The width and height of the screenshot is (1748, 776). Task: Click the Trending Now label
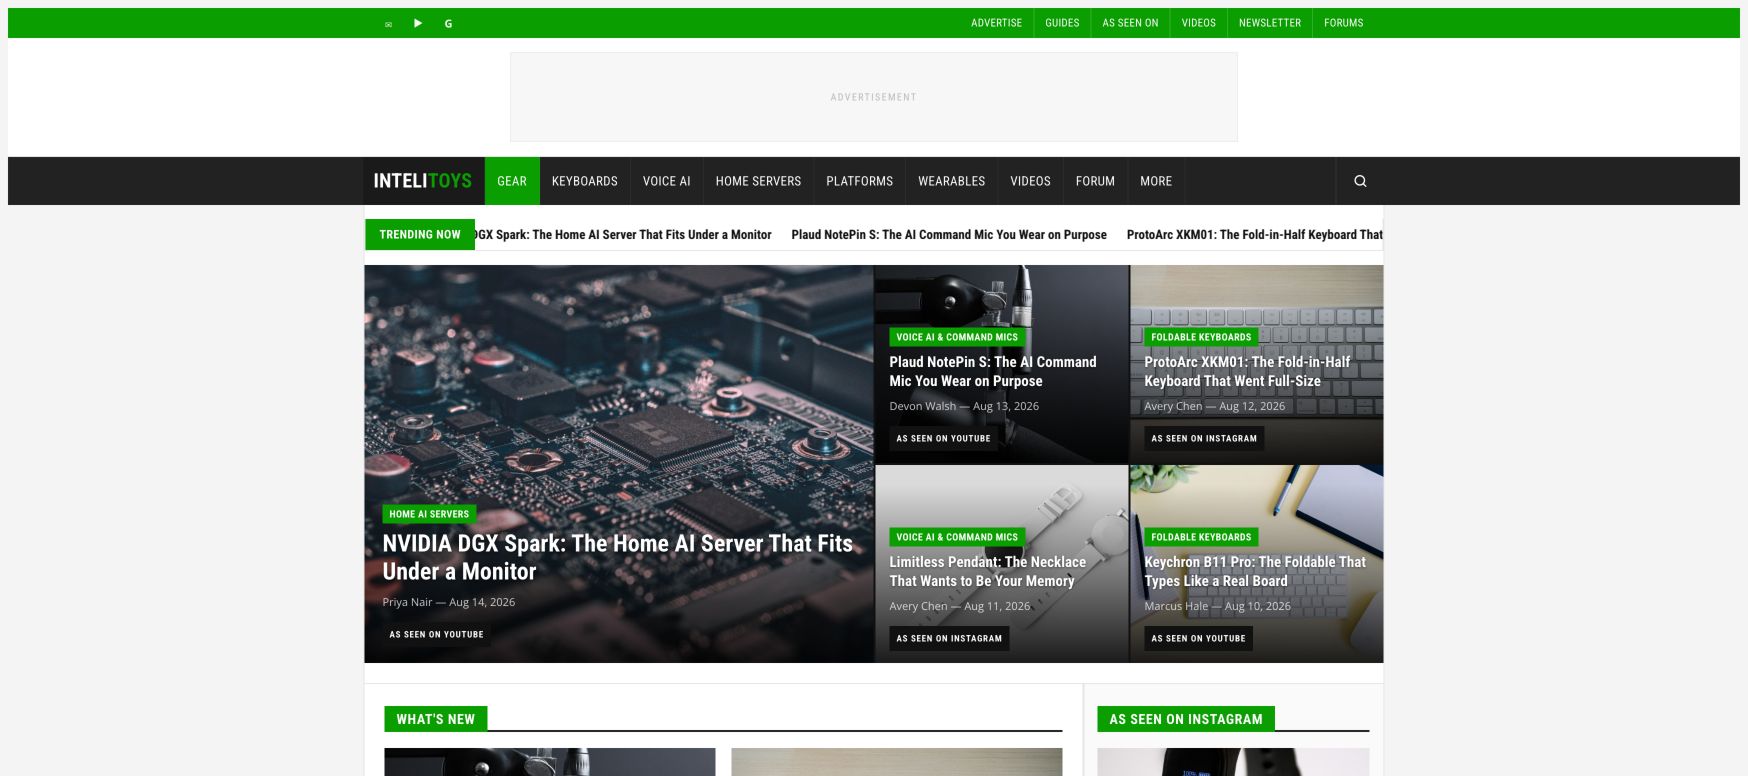click(x=420, y=235)
